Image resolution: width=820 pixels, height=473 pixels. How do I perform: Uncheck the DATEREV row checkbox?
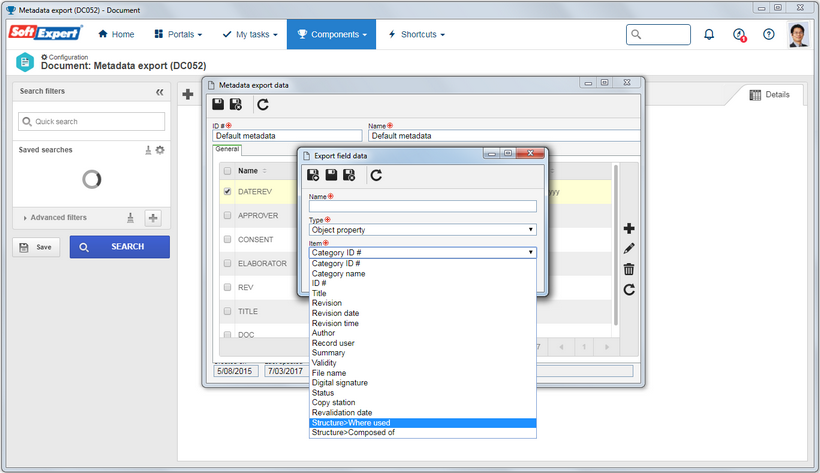click(x=227, y=192)
